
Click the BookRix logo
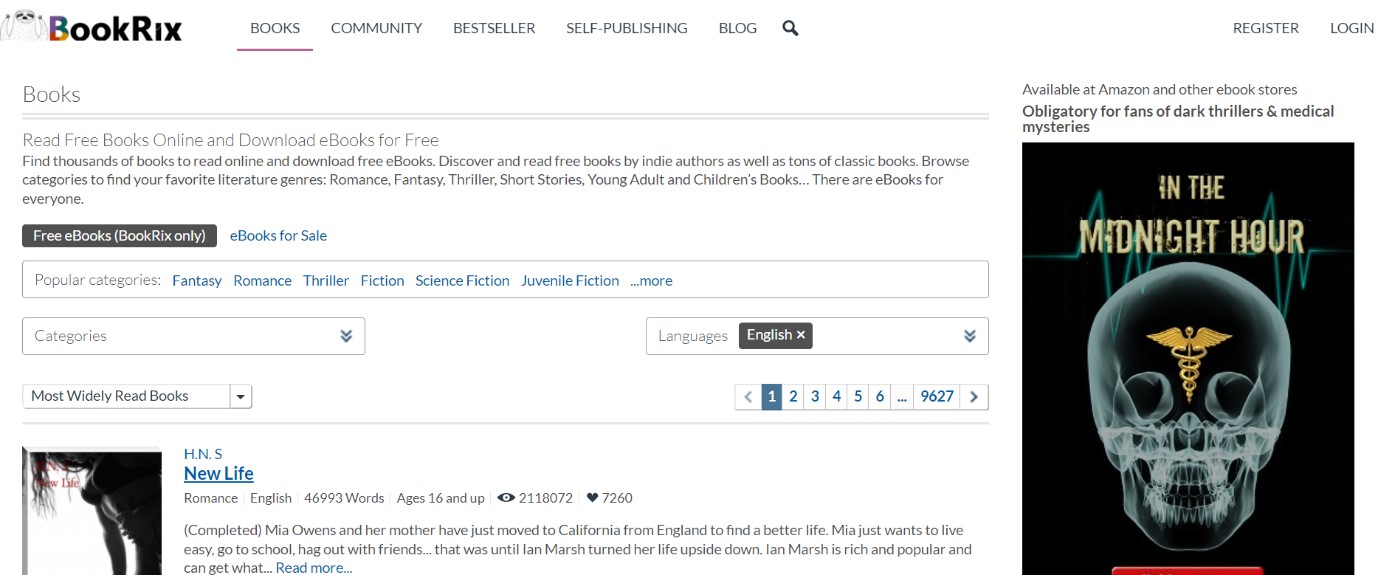coord(92,27)
